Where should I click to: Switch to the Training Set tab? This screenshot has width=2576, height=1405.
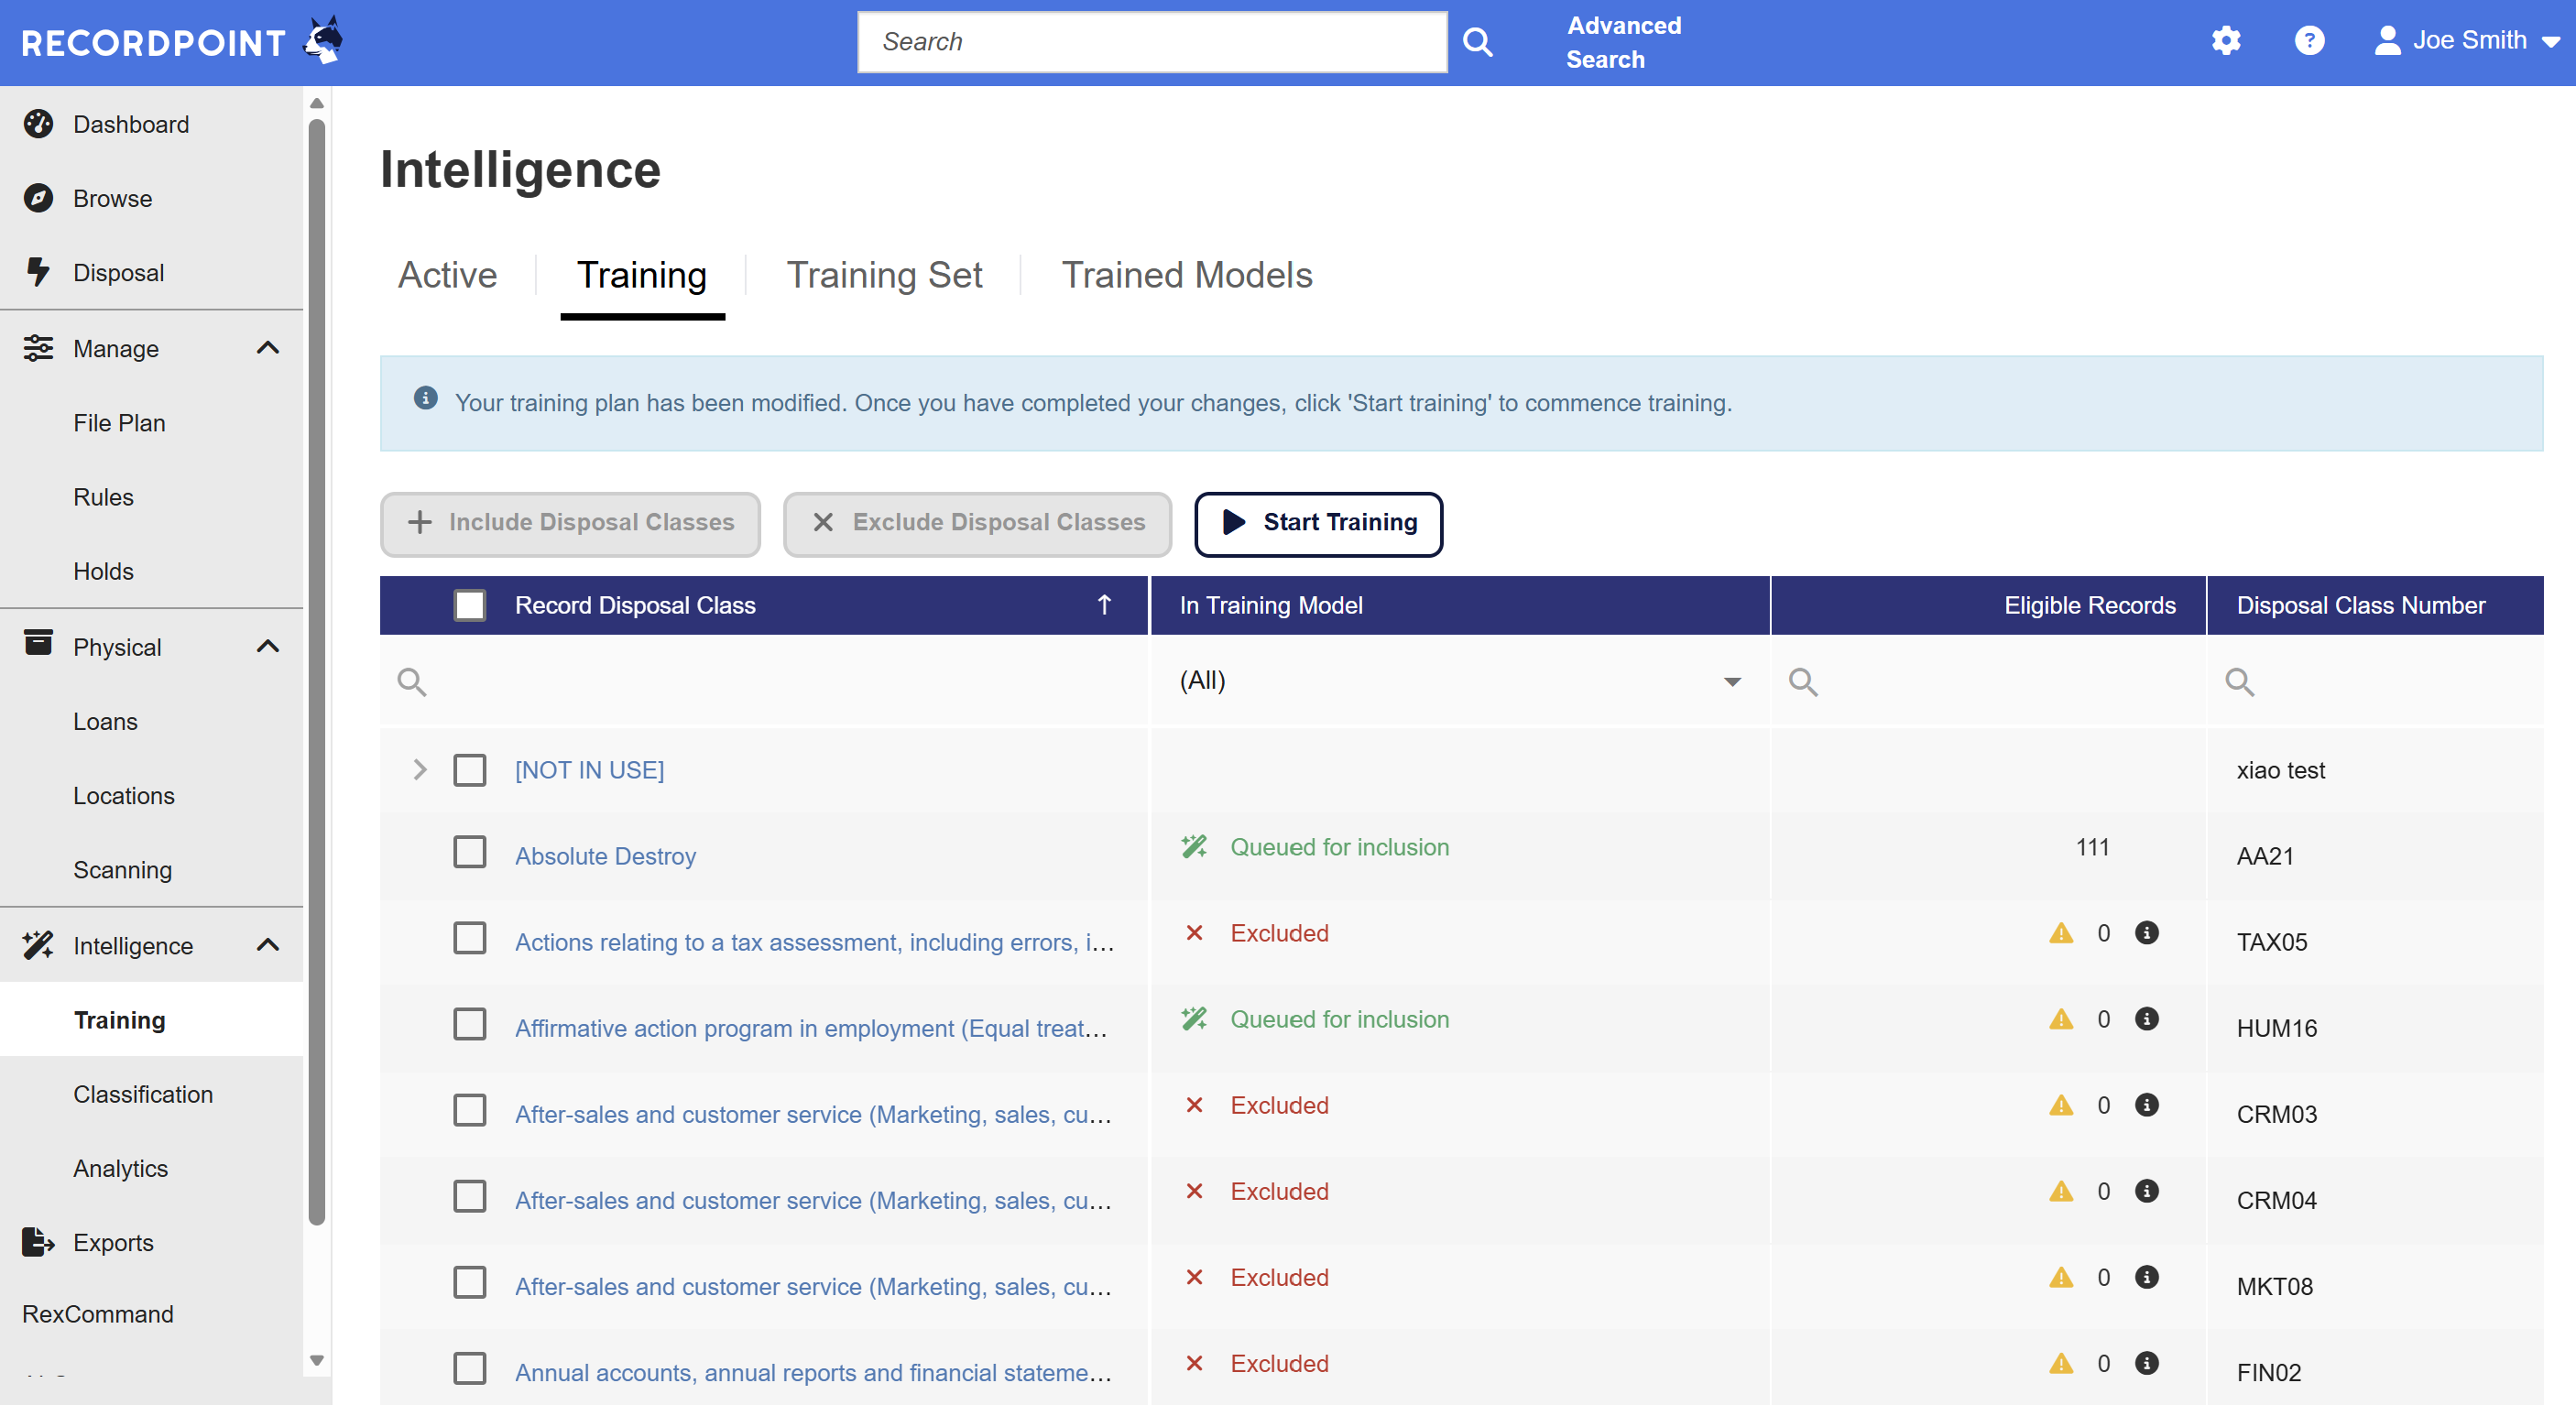coord(884,275)
